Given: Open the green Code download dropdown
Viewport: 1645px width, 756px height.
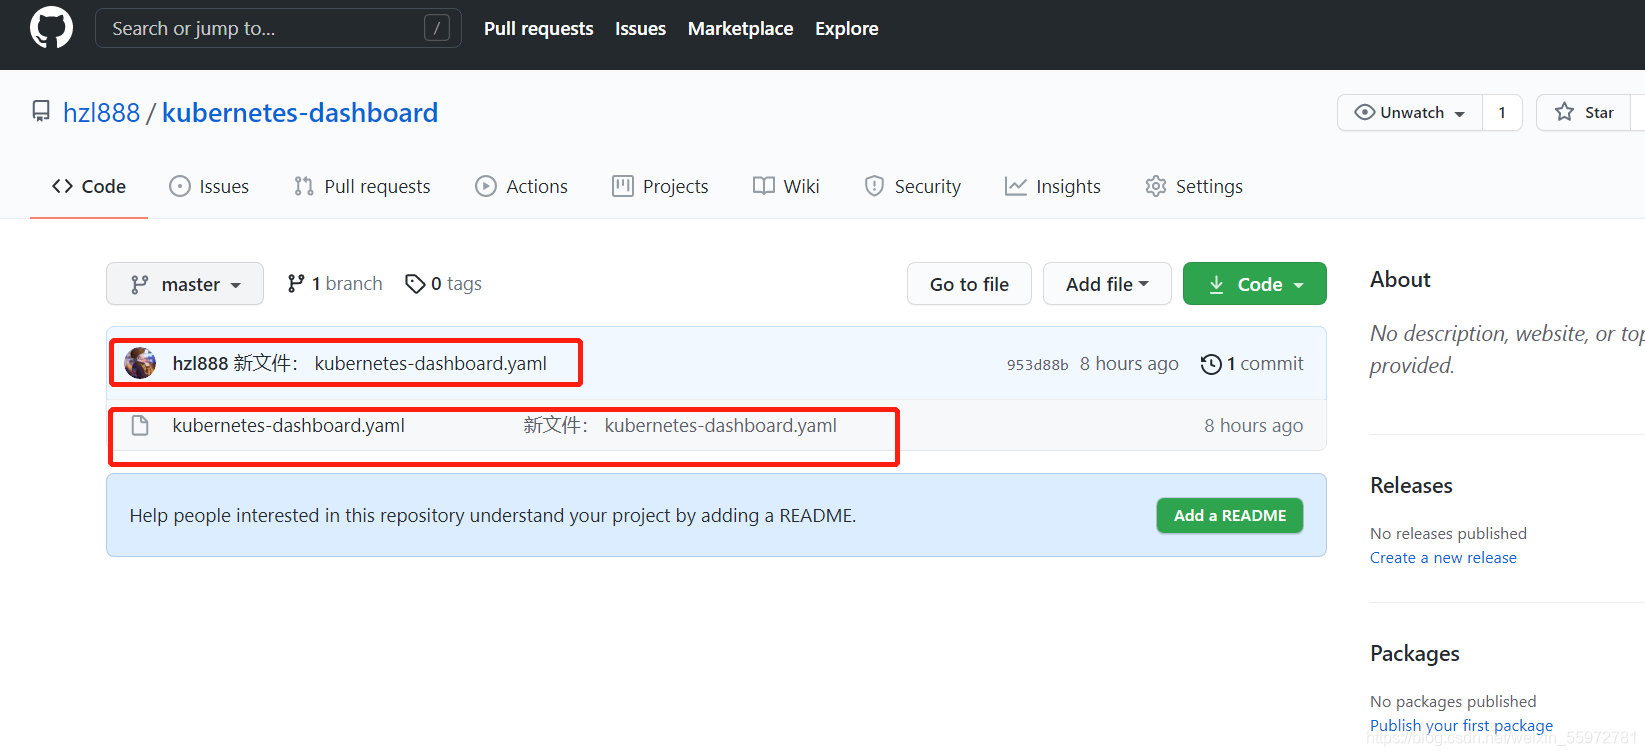Looking at the screenshot, I should point(1255,284).
